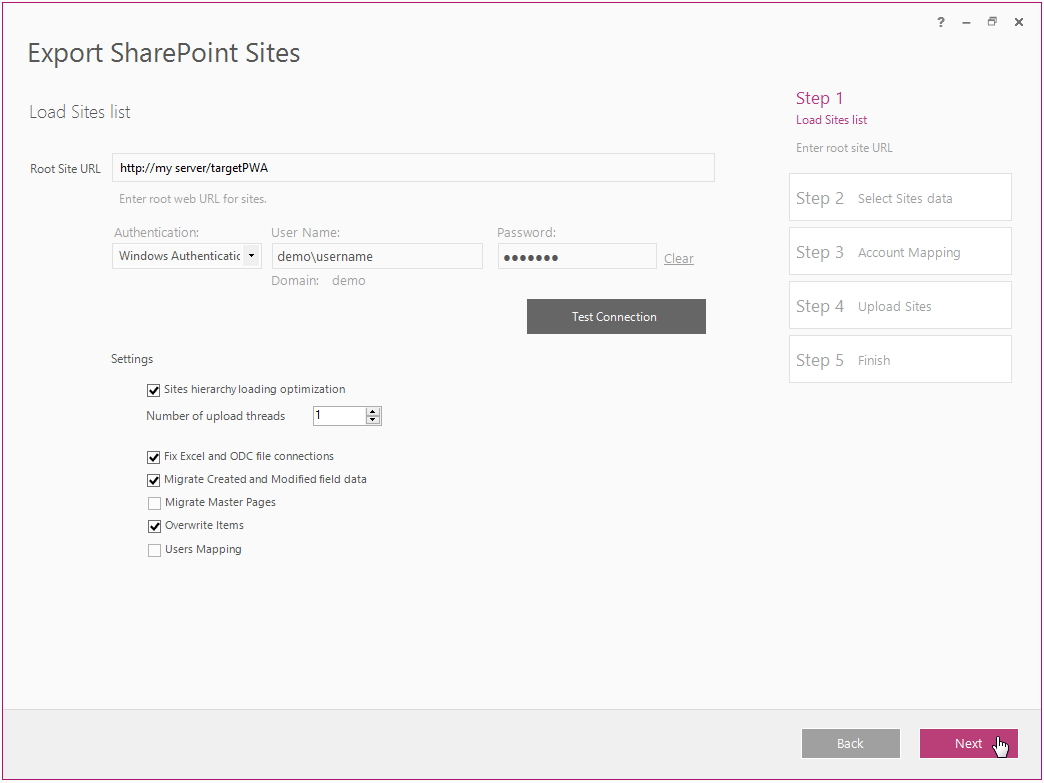Viewport: 1044px width, 783px height.
Task: Click the 'Enter root site URL' step description
Action: coord(844,148)
